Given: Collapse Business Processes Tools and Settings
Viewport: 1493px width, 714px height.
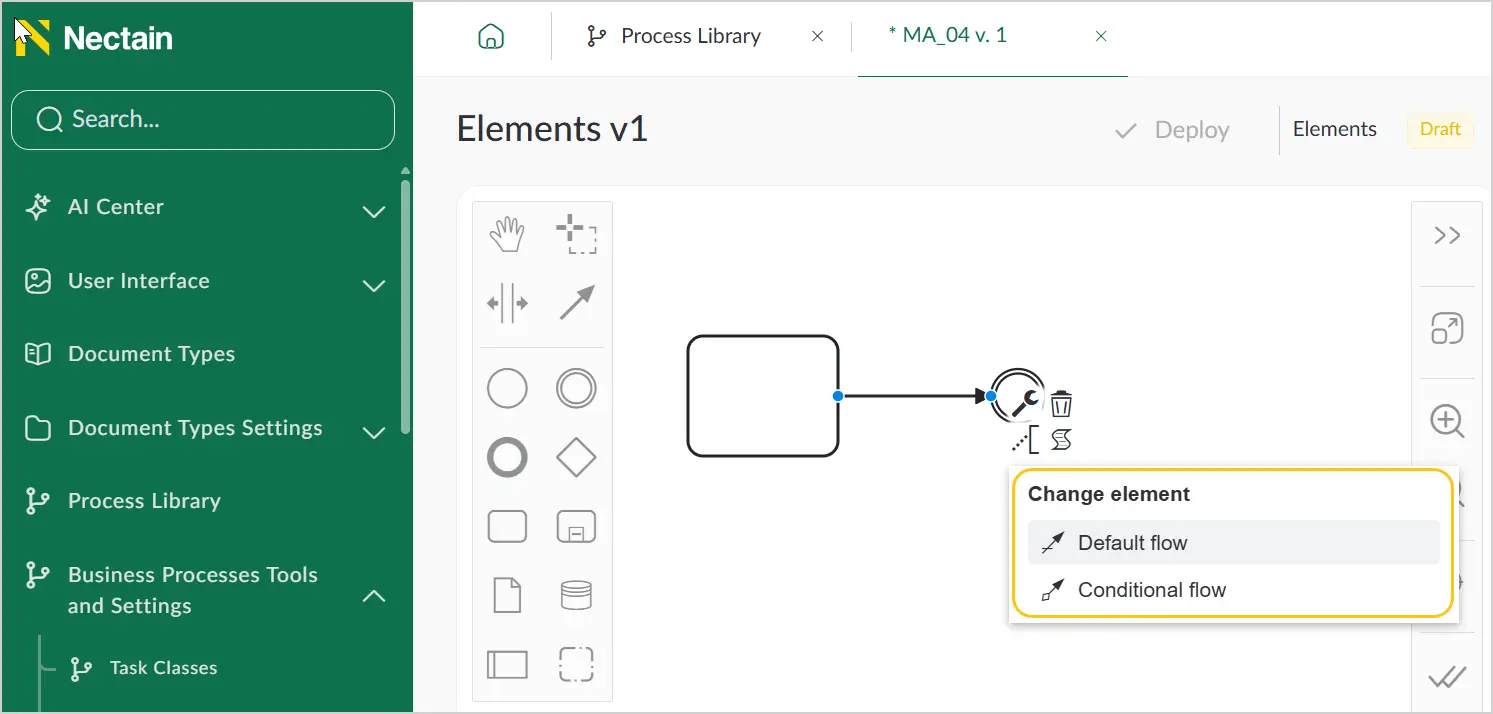Looking at the screenshot, I should pos(374,596).
